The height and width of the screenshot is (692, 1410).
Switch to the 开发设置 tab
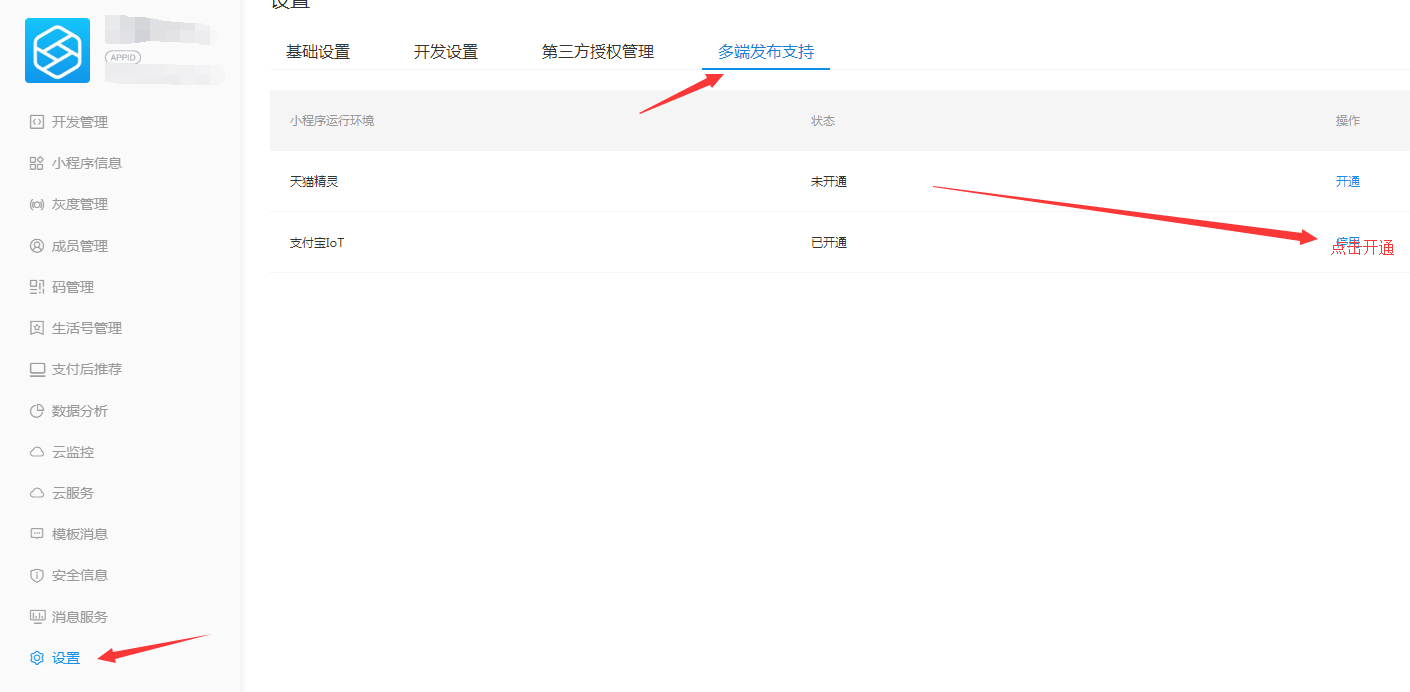pos(446,52)
